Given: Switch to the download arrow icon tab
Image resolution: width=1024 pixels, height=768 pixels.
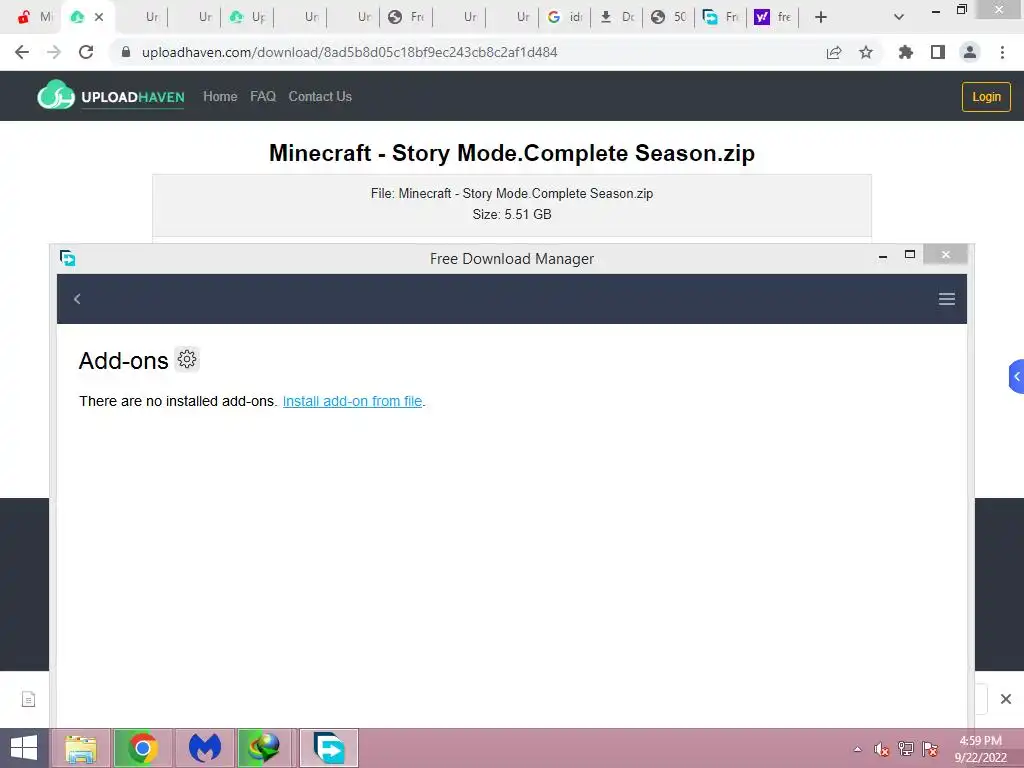Looking at the screenshot, I should (x=617, y=17).
